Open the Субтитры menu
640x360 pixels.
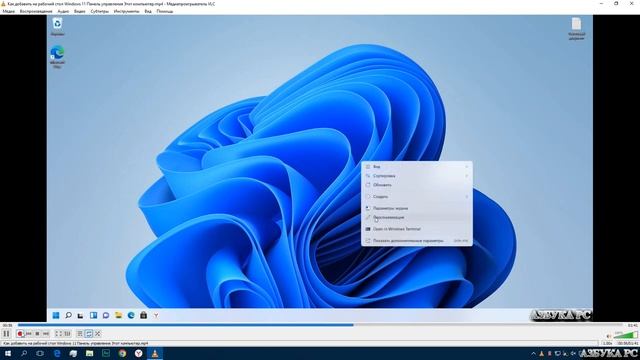pyautogui.click(x=100, y=11)
